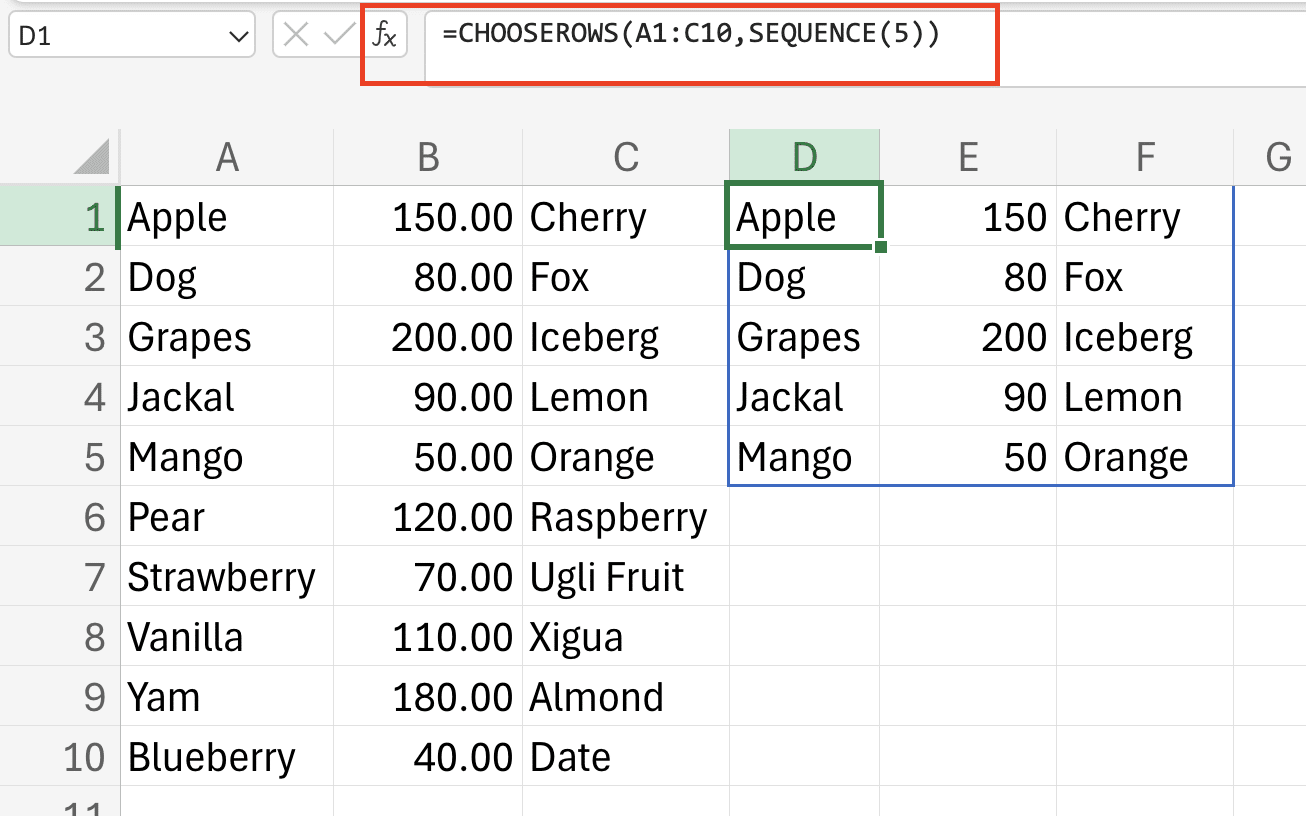1306x816 pixels.
Task: Cancel formula entry with X icon
Action: tap(296, 36)
